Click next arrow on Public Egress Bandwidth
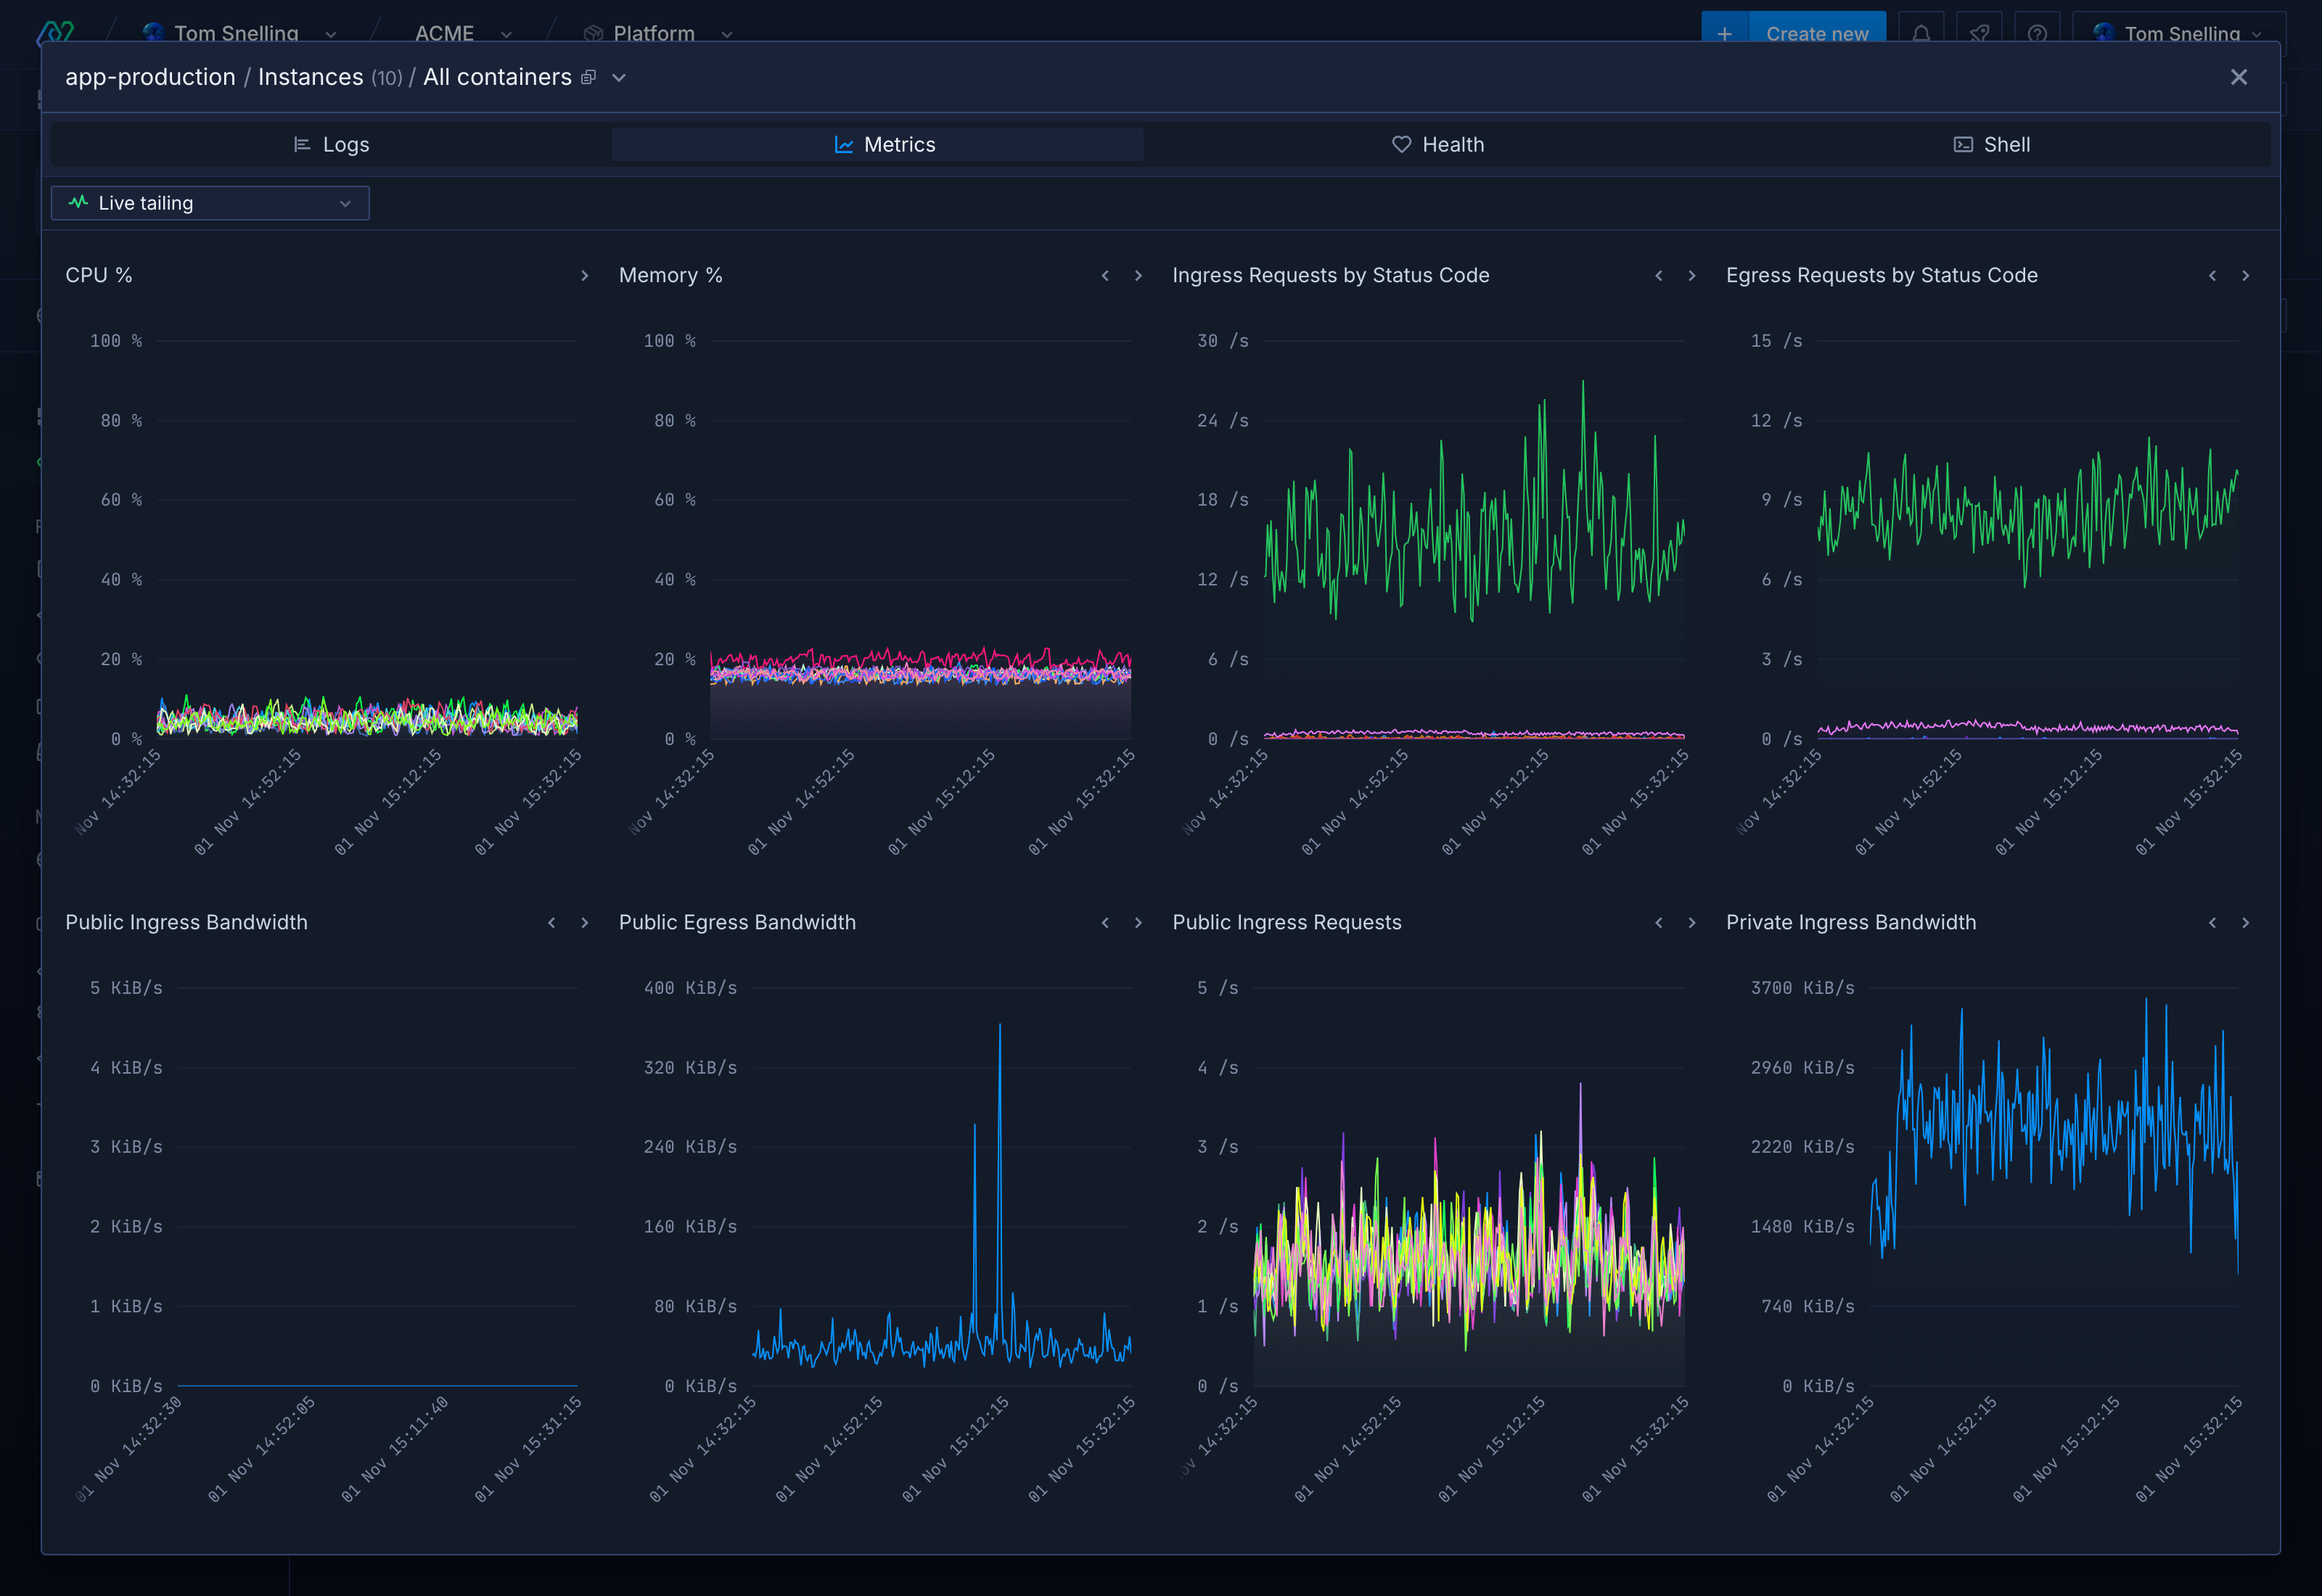 1138,923
